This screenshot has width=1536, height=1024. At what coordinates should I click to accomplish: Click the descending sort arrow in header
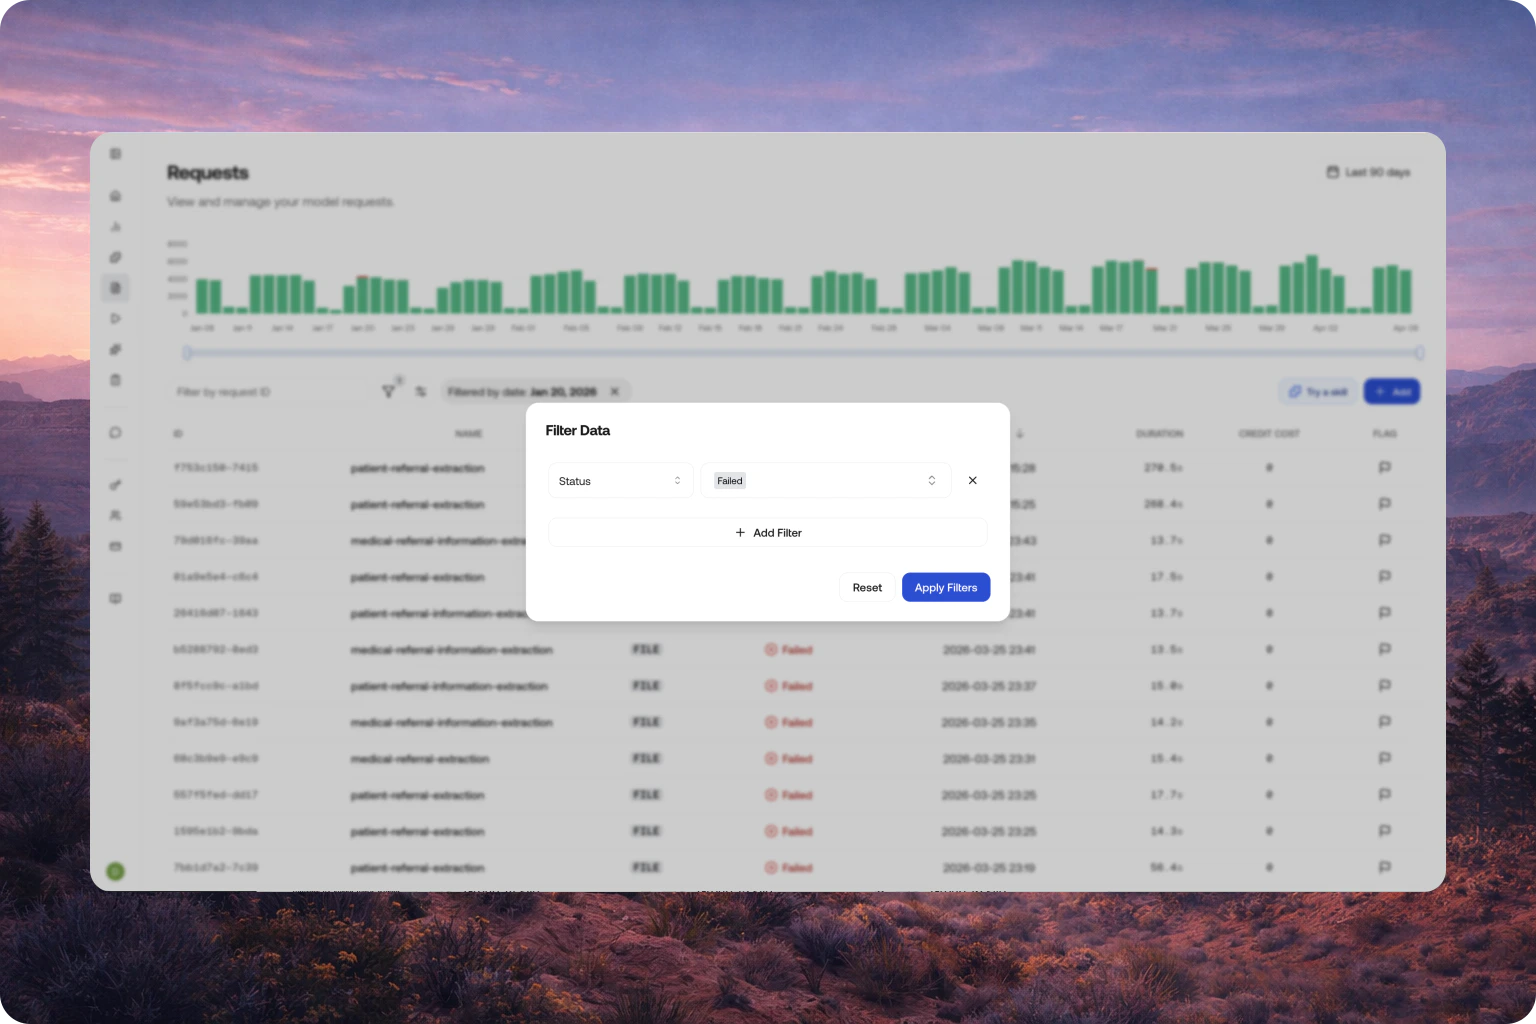pos(1020,434)
